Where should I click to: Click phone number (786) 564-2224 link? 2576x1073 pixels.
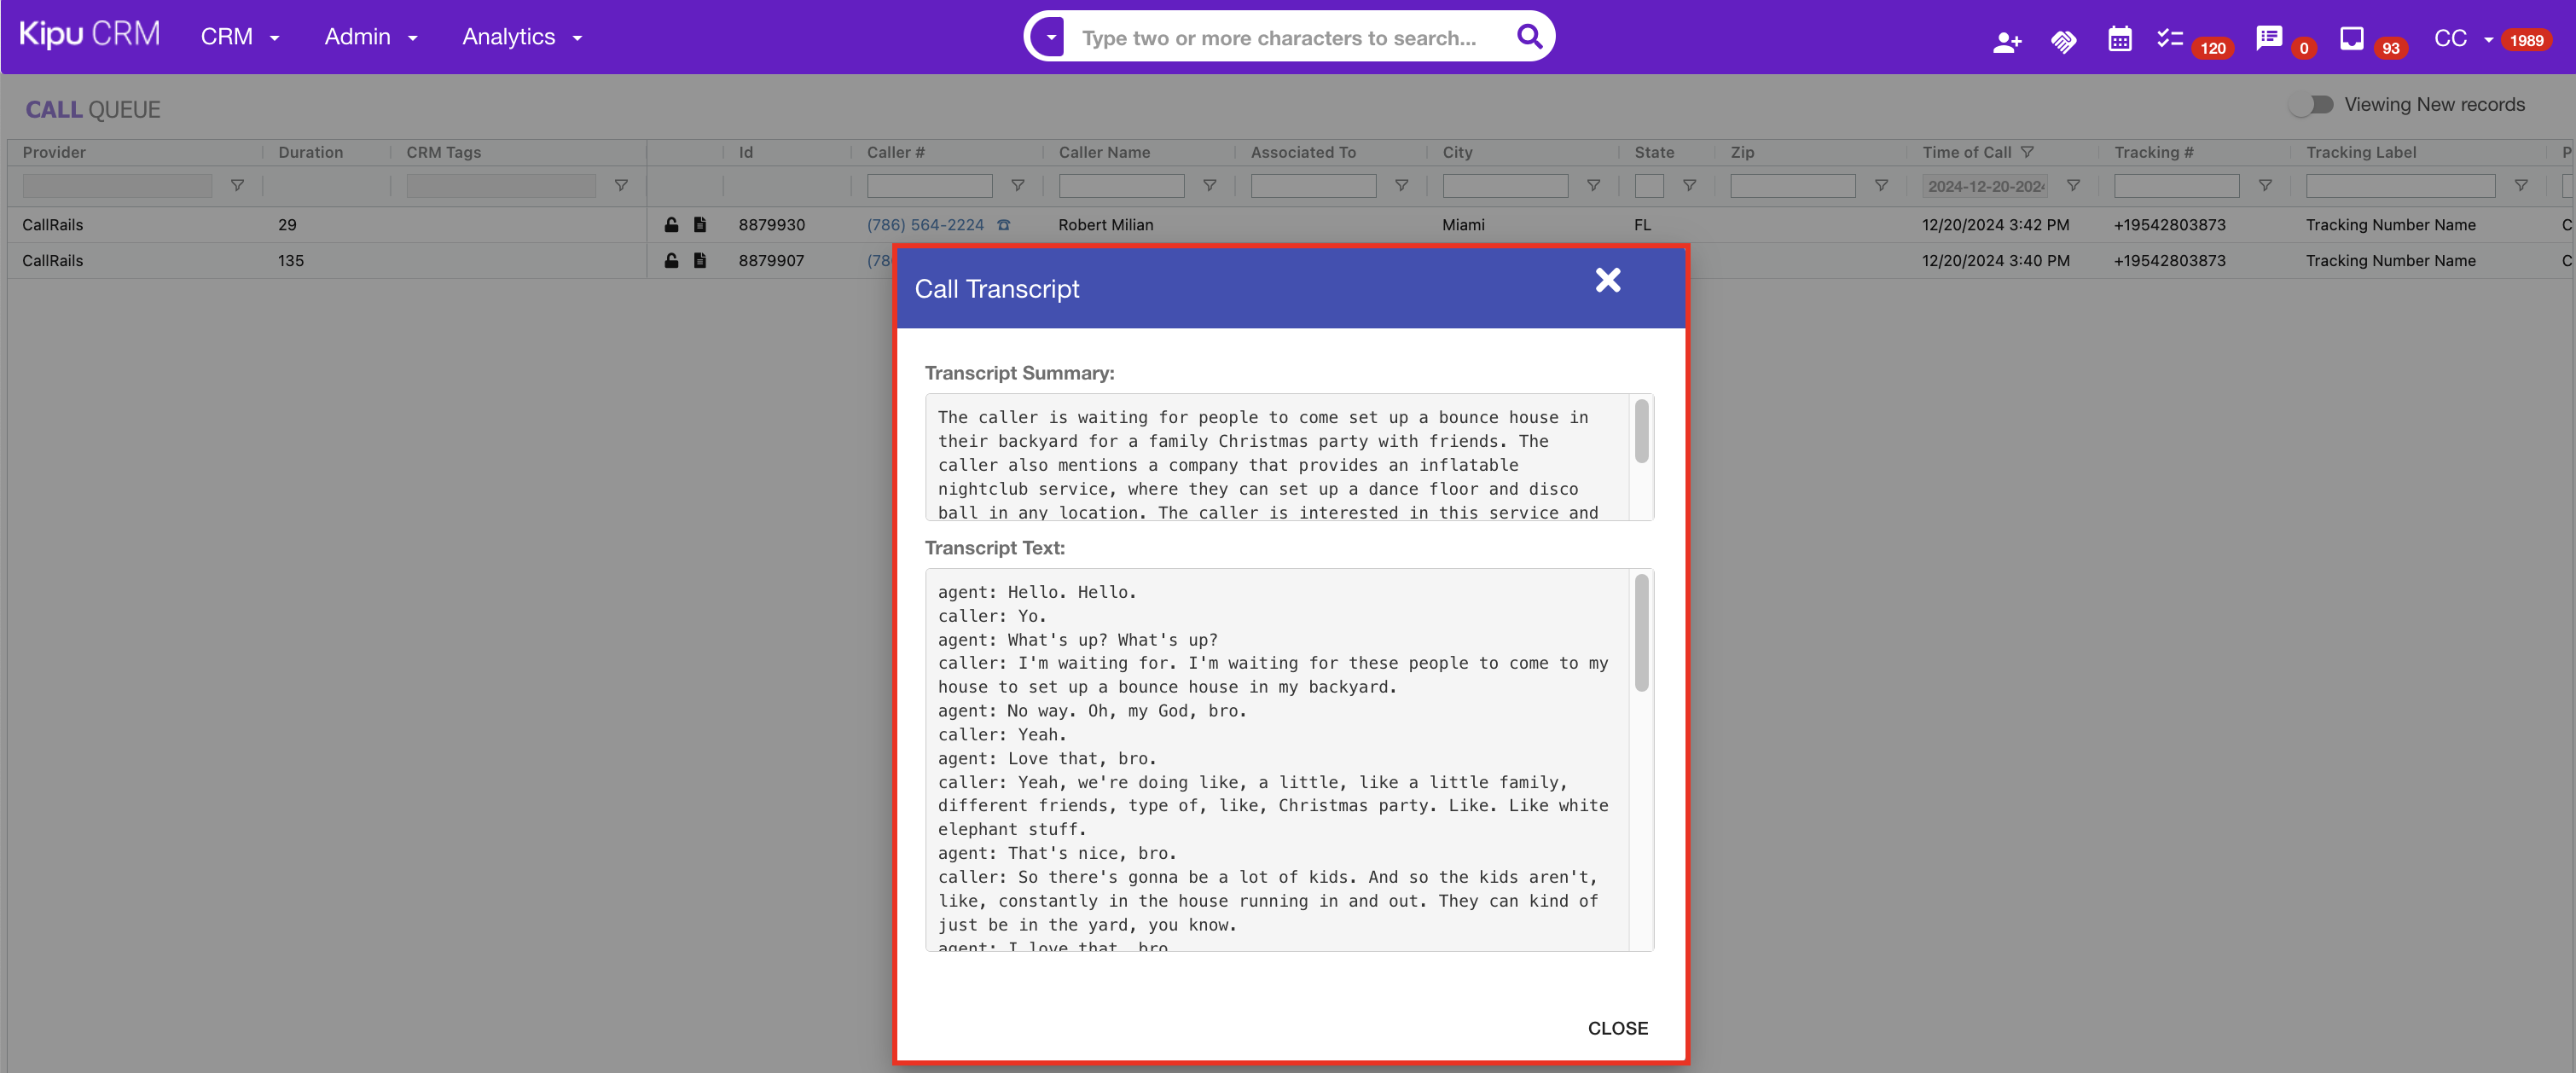[x=924, y=225]
